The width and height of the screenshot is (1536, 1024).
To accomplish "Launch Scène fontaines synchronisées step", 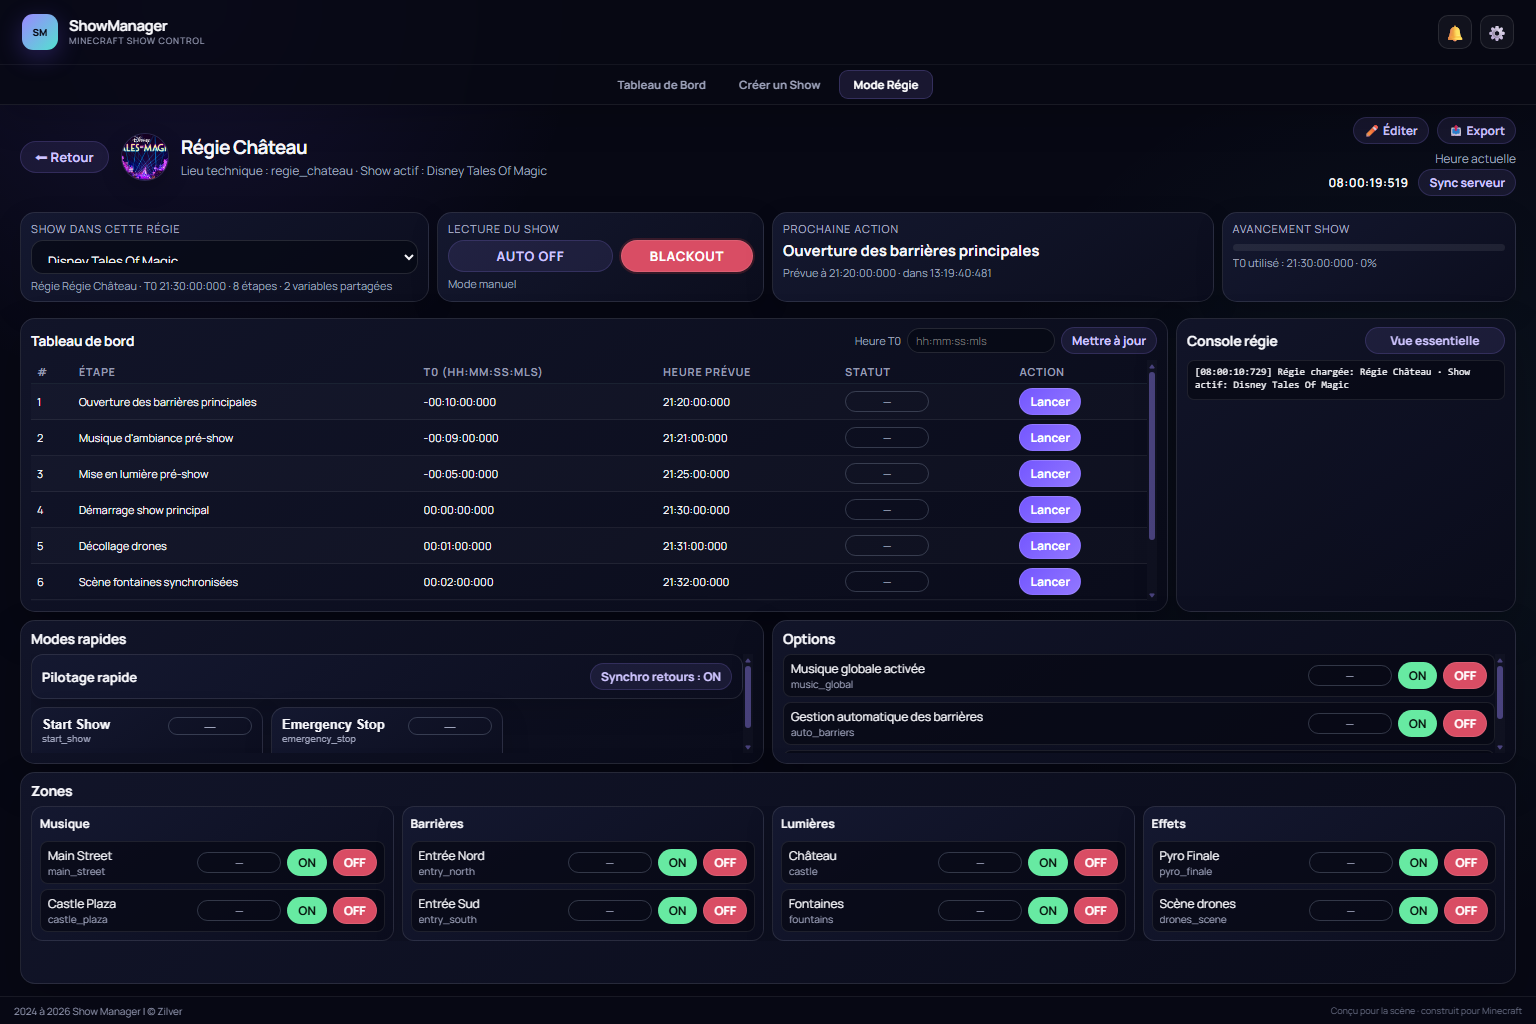I will point(1049,582).
